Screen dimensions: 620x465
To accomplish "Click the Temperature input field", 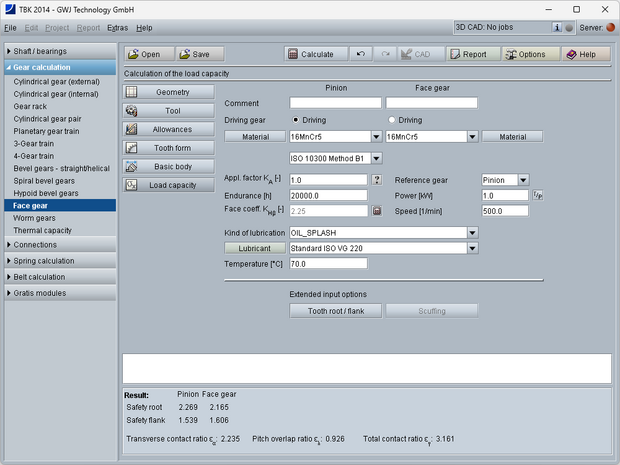I will (x=328, y=264).
